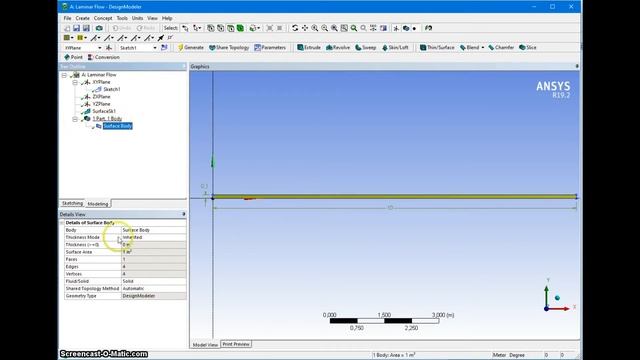Switch to the Sketching tab

click(x=72, y=203)
